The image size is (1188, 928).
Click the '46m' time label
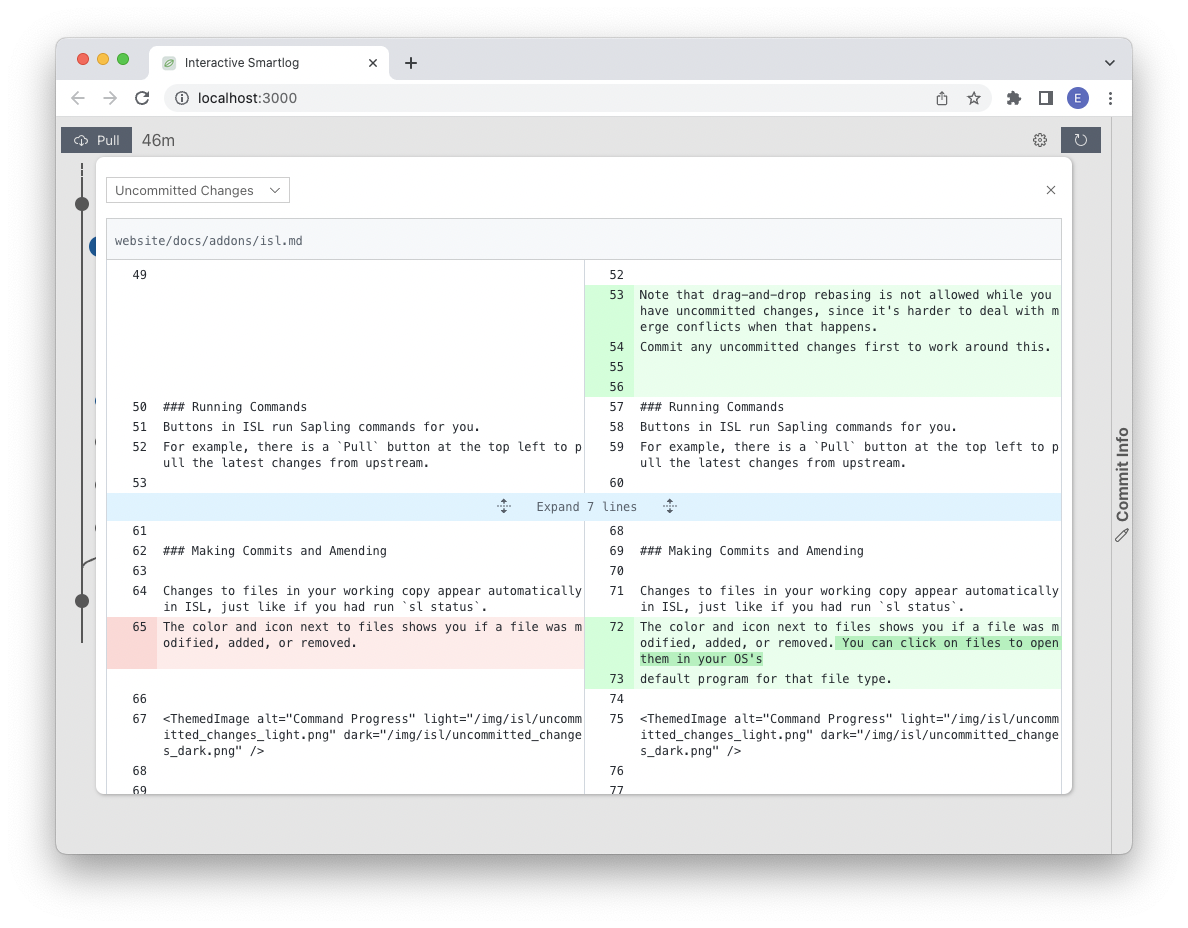point(158,140)
